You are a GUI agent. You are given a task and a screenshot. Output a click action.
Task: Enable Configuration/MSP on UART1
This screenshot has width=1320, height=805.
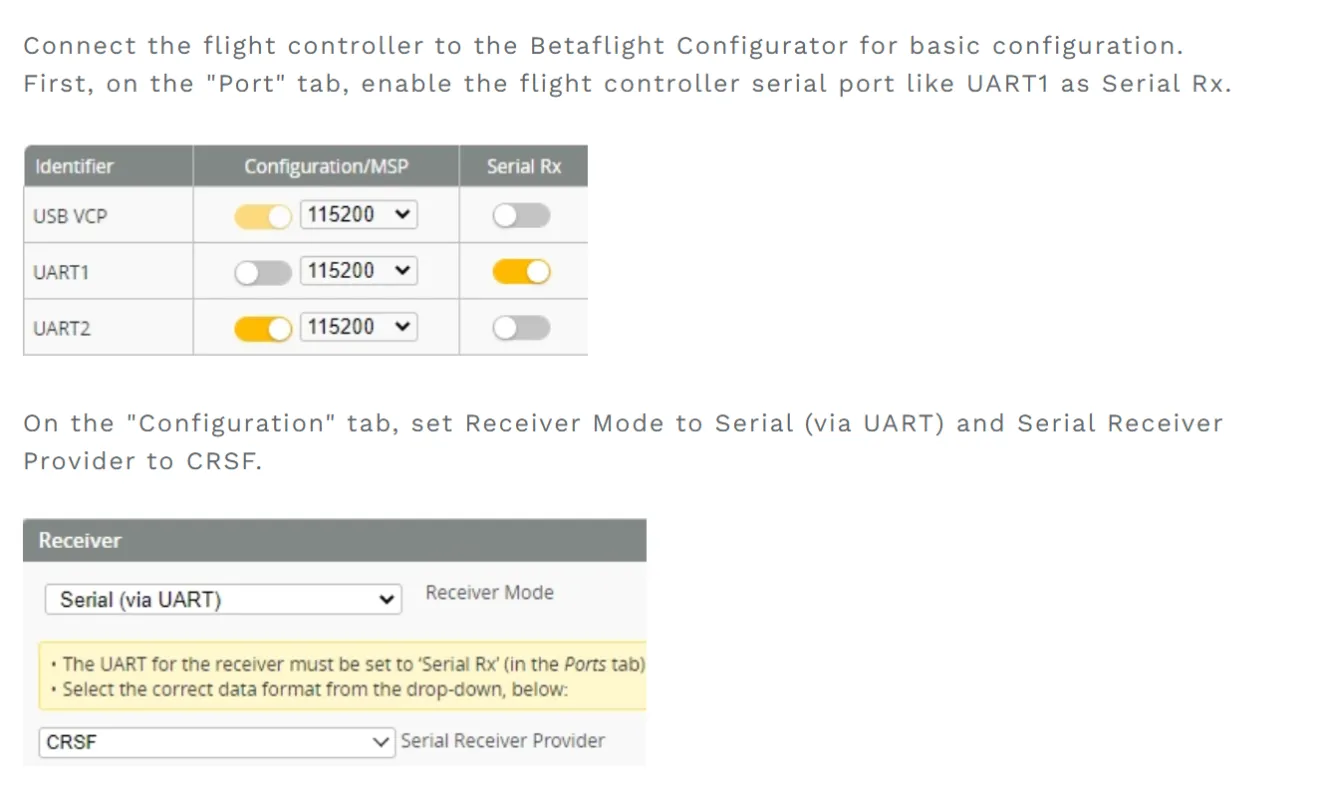pos(262,272)
